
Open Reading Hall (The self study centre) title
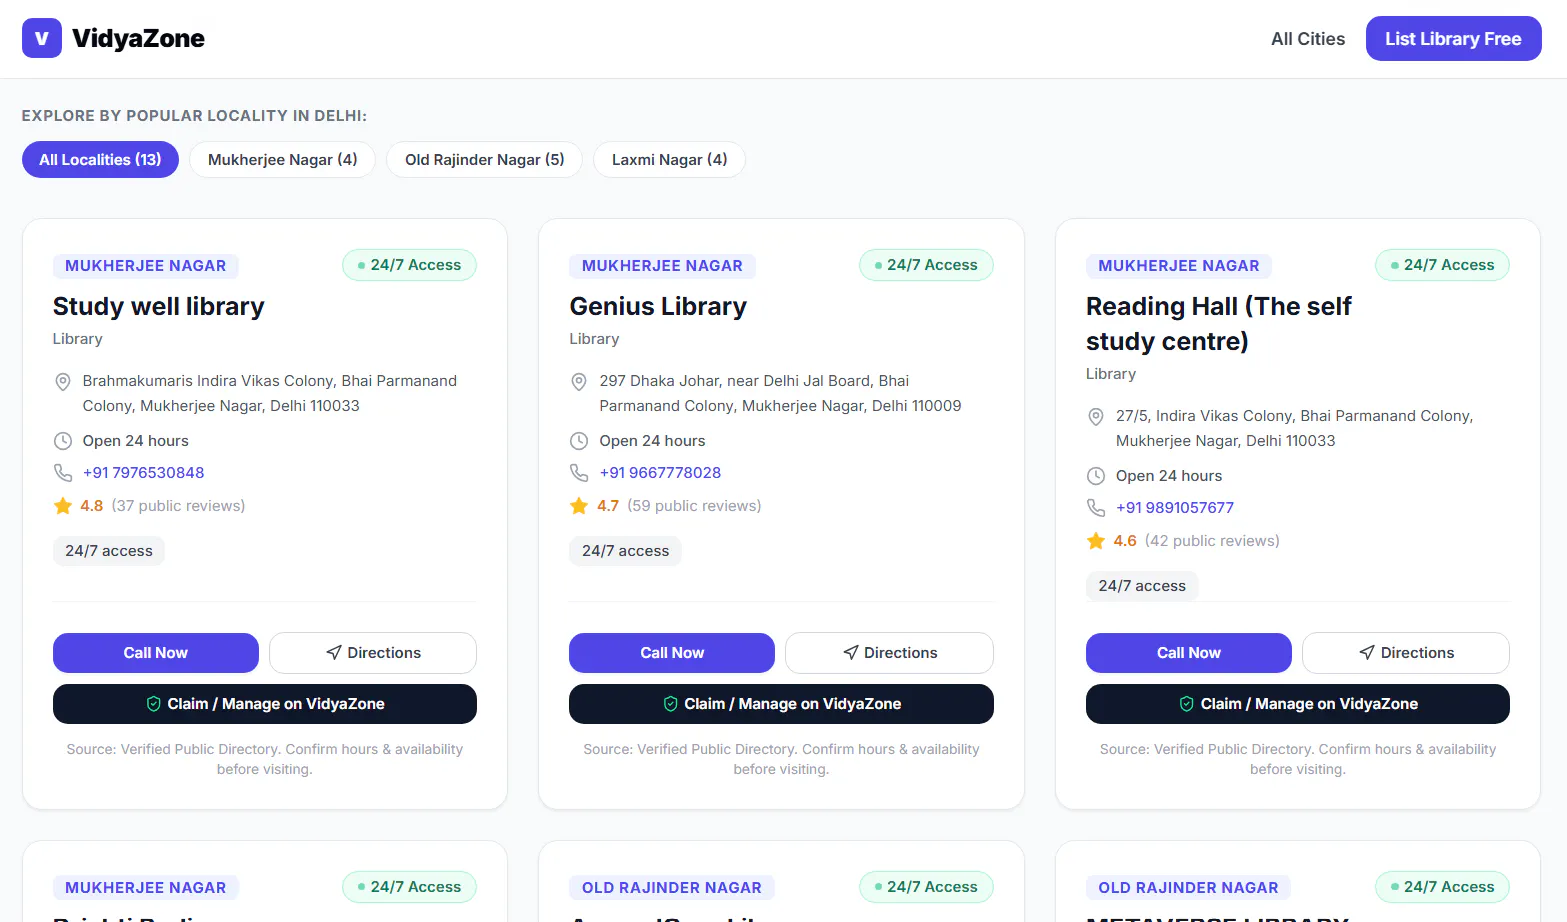point(1219,324)
